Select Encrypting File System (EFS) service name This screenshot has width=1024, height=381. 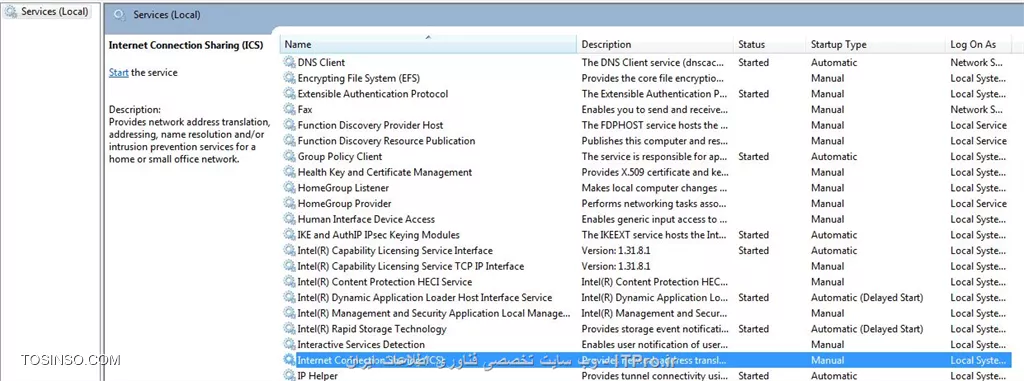pos(359,78)
